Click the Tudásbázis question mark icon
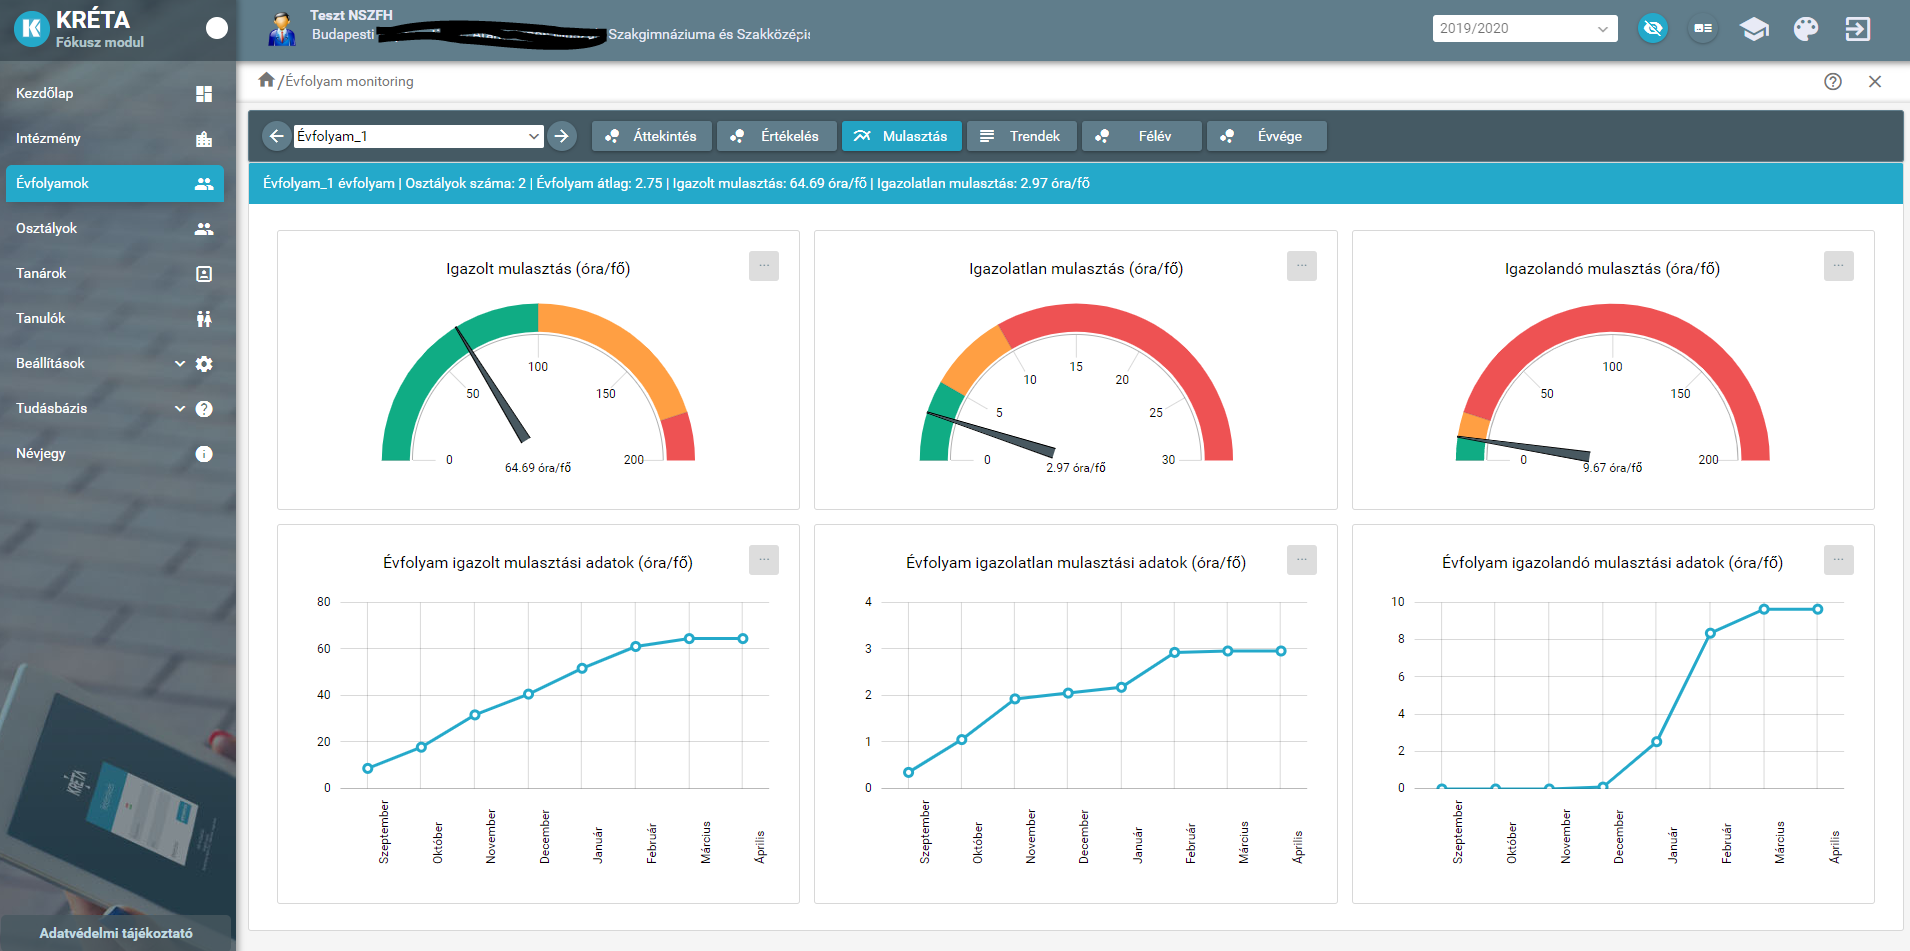Screen dimensions: 1910x951 [204, 409]
